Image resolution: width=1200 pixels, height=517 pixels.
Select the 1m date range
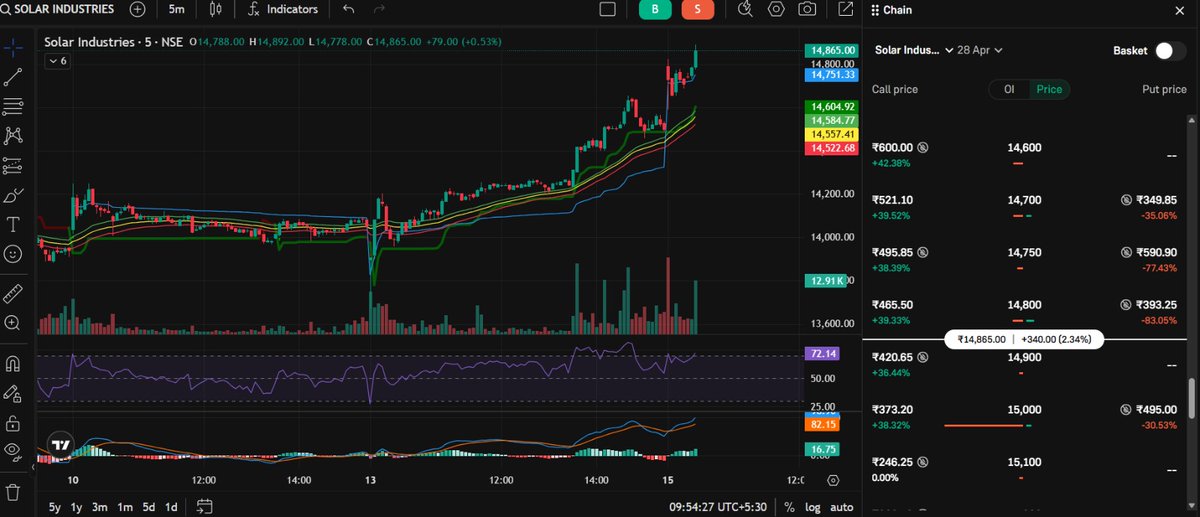[125, 507]
